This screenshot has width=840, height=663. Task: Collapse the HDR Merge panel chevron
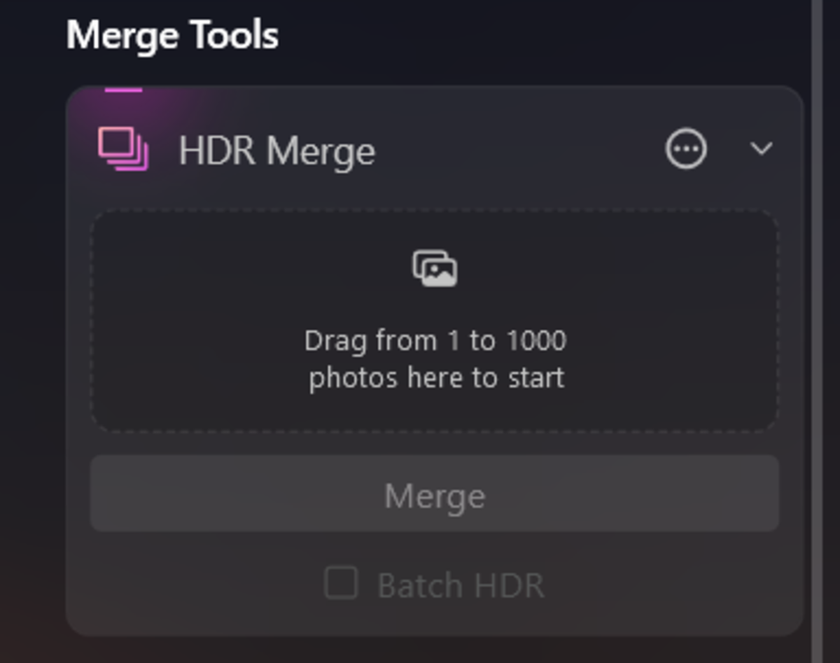tap(761, 149)
